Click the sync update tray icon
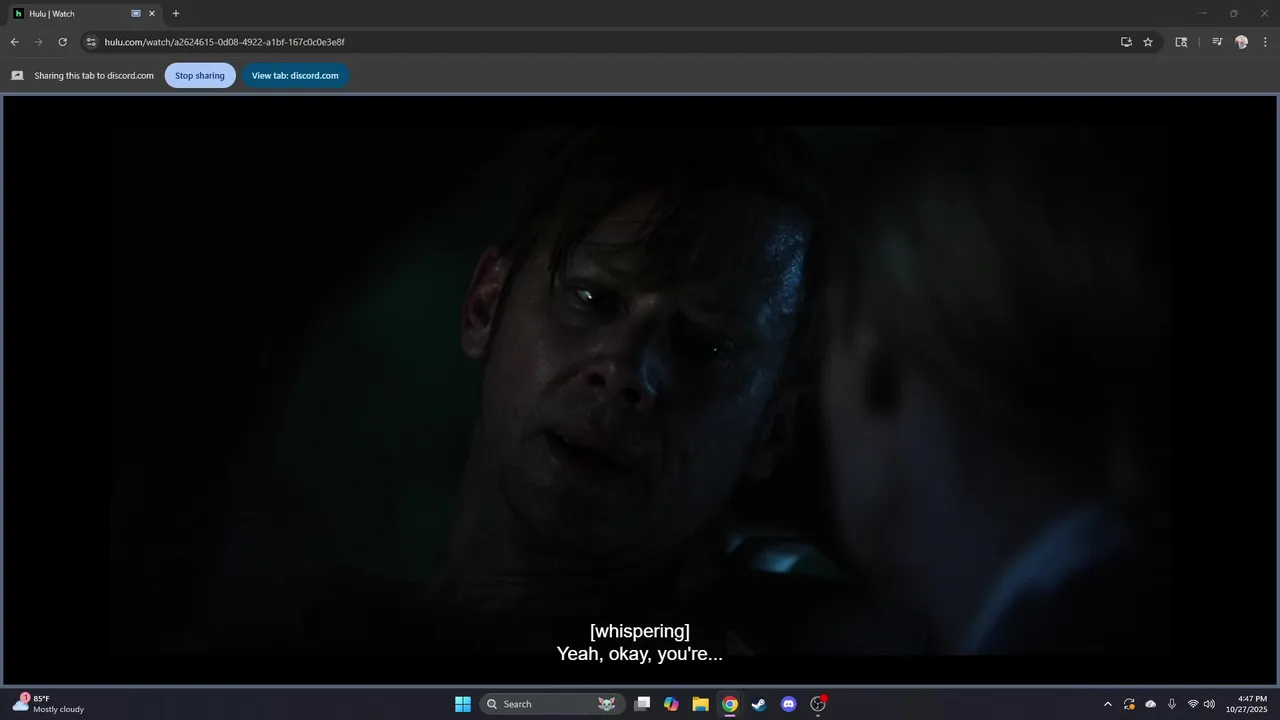The image size is (1280, 720). (1129, 704)
